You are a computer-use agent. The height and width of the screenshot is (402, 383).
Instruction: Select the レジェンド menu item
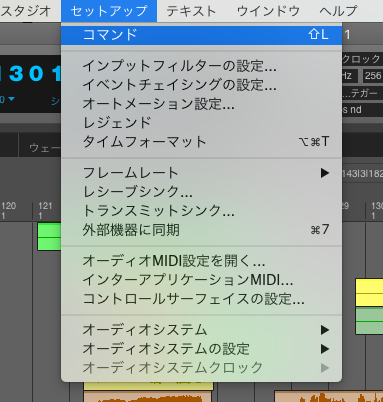coord(201,123)
